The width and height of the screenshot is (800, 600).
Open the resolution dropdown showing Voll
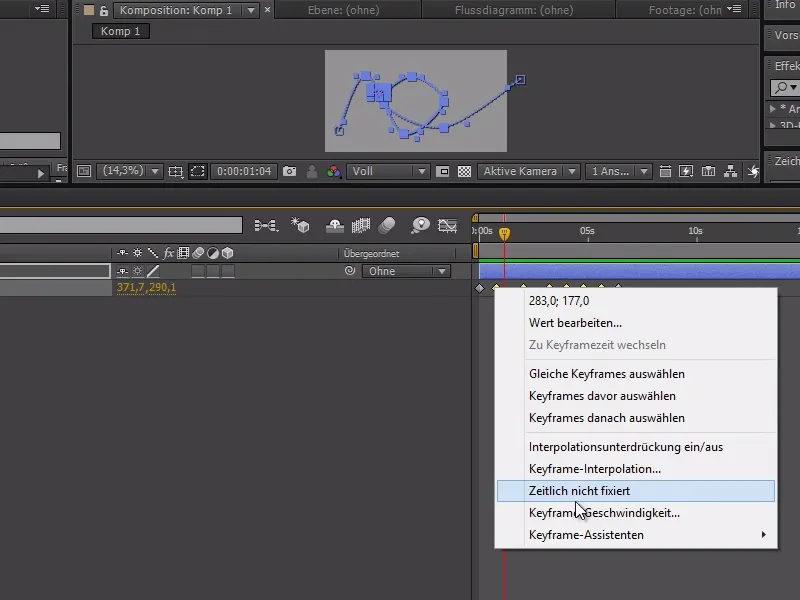coord(388,171)
